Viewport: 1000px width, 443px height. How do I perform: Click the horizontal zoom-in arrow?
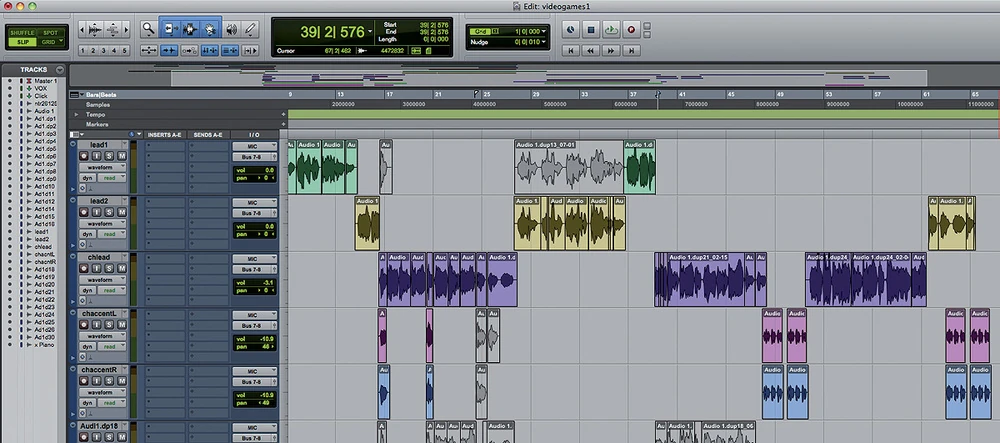click(x=127, y=29)
